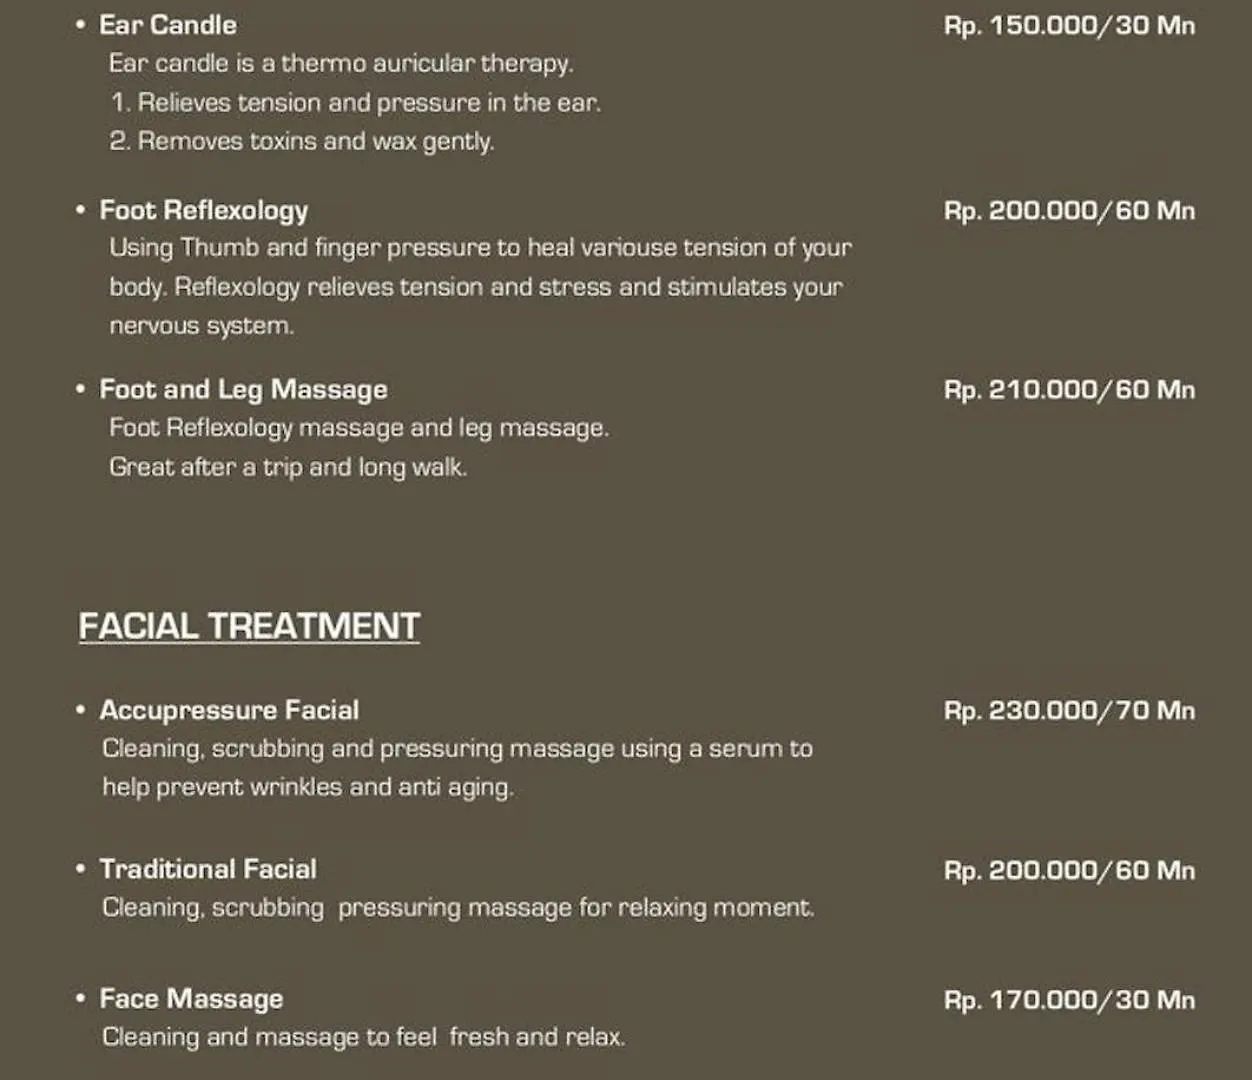
Task: Select the Rp. 170.000/30 Mn price
Action: pyautogui.click(x=1069, y=1000)
